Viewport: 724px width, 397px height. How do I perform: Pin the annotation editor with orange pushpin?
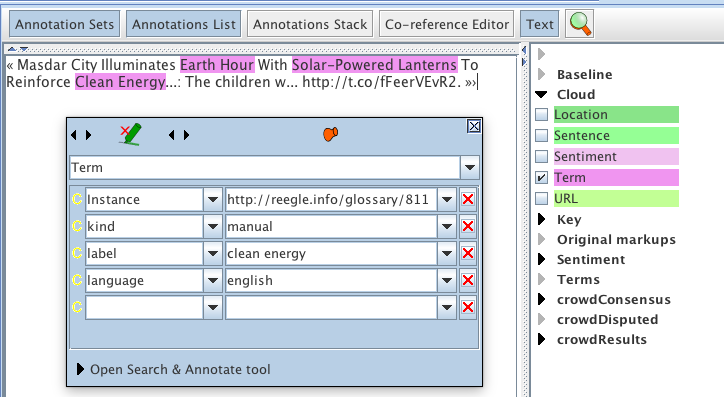click(x=331, y=134)
